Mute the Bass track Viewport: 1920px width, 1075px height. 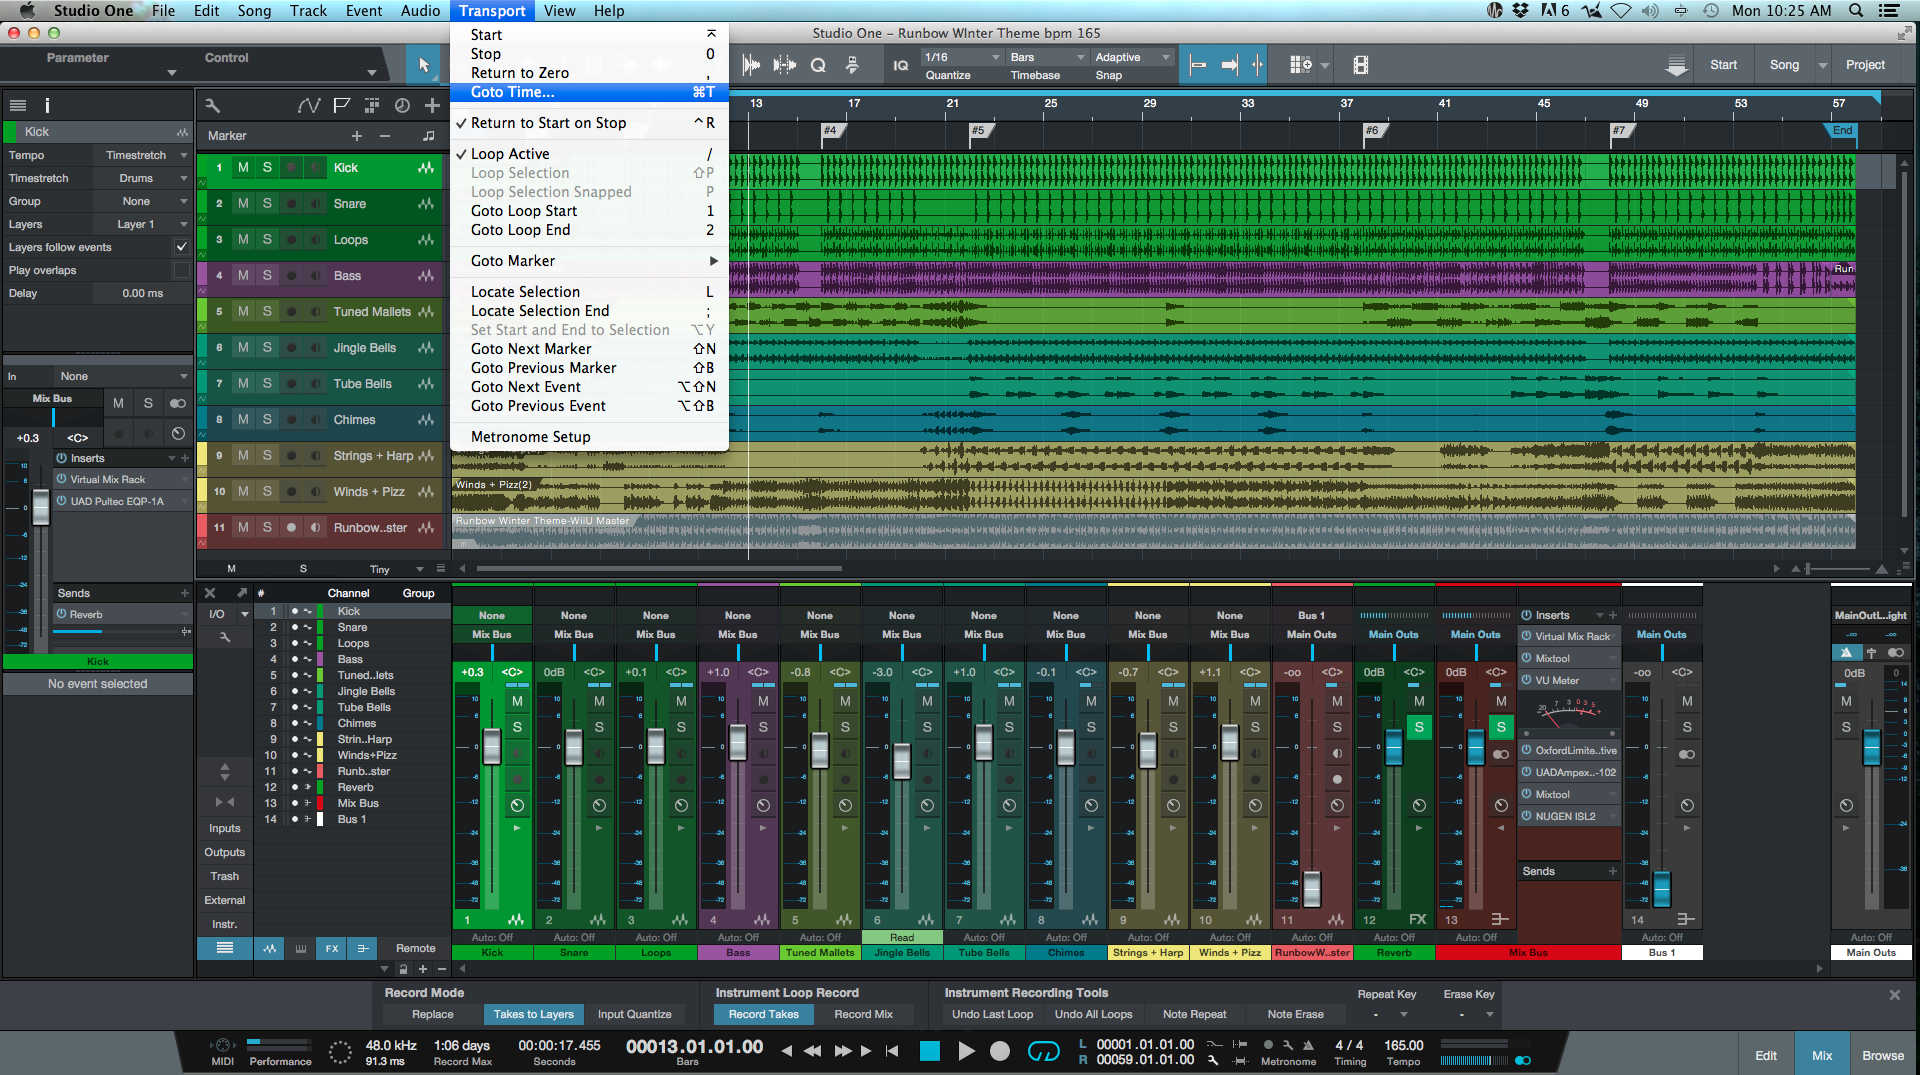point(243,276)
